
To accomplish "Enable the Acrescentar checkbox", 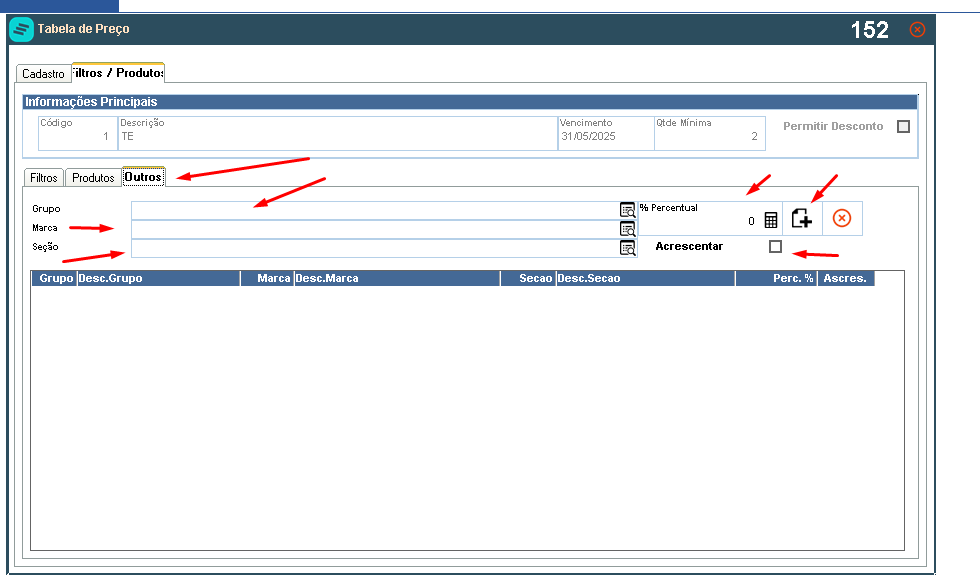I will coord(775,246).
